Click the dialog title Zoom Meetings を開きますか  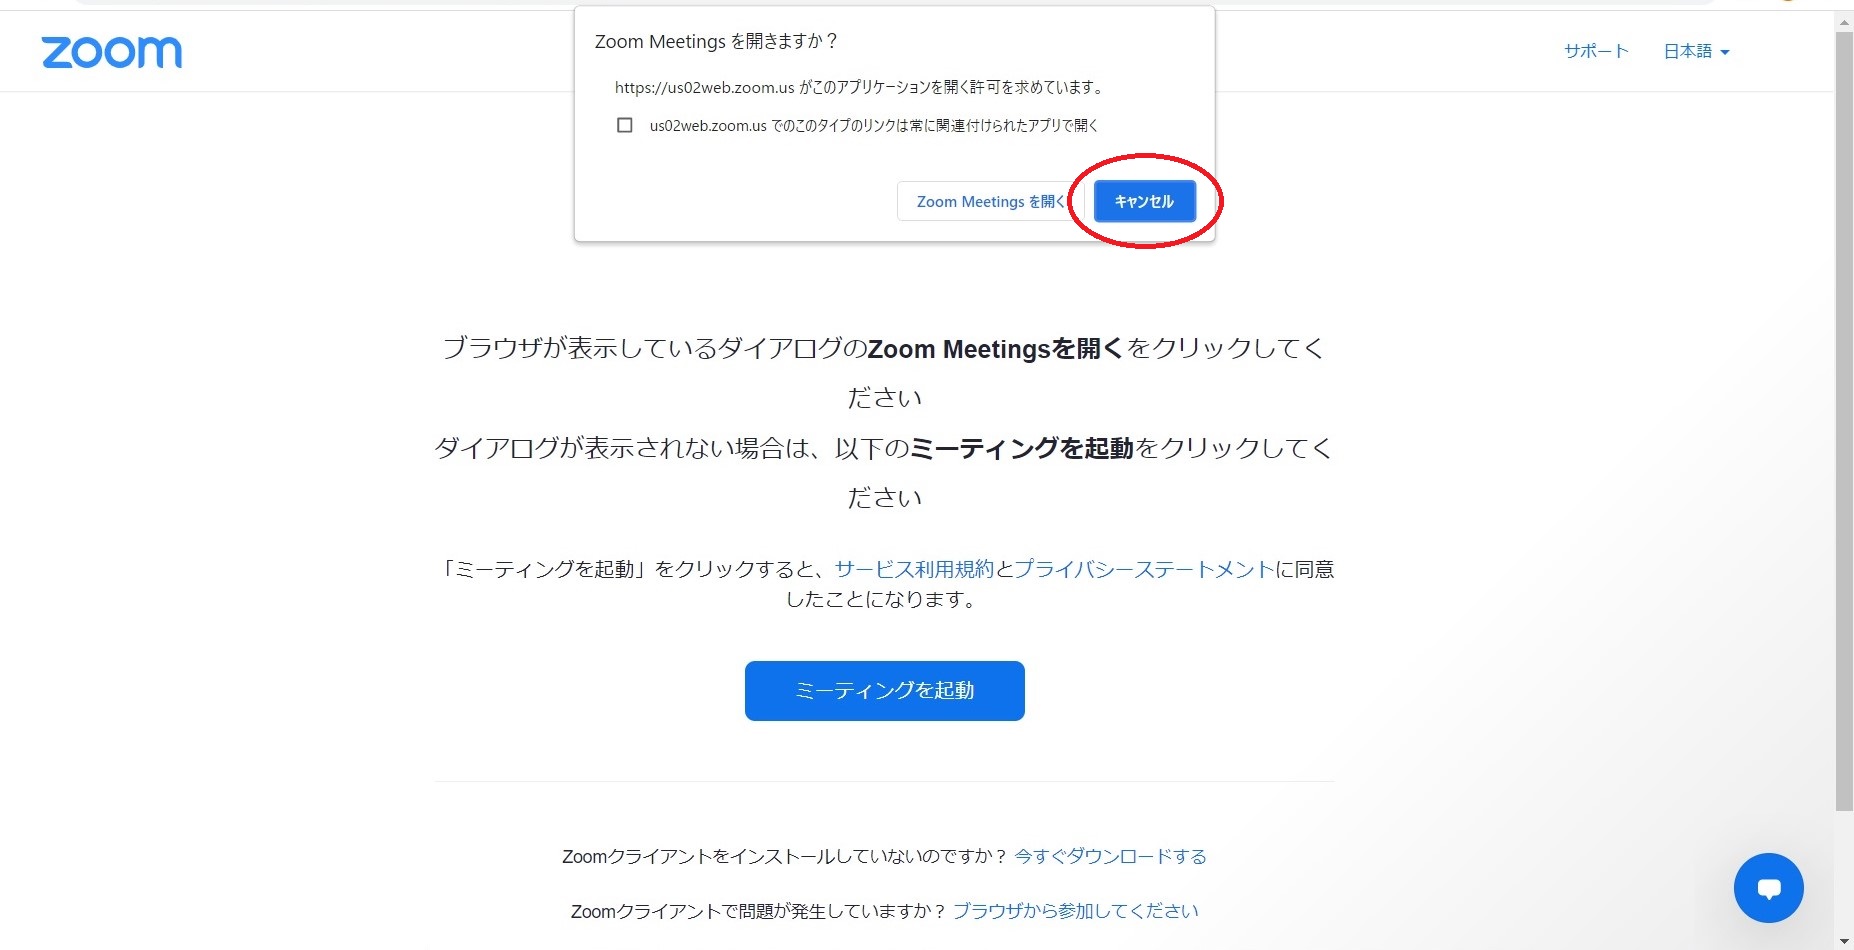click(716, 41)
